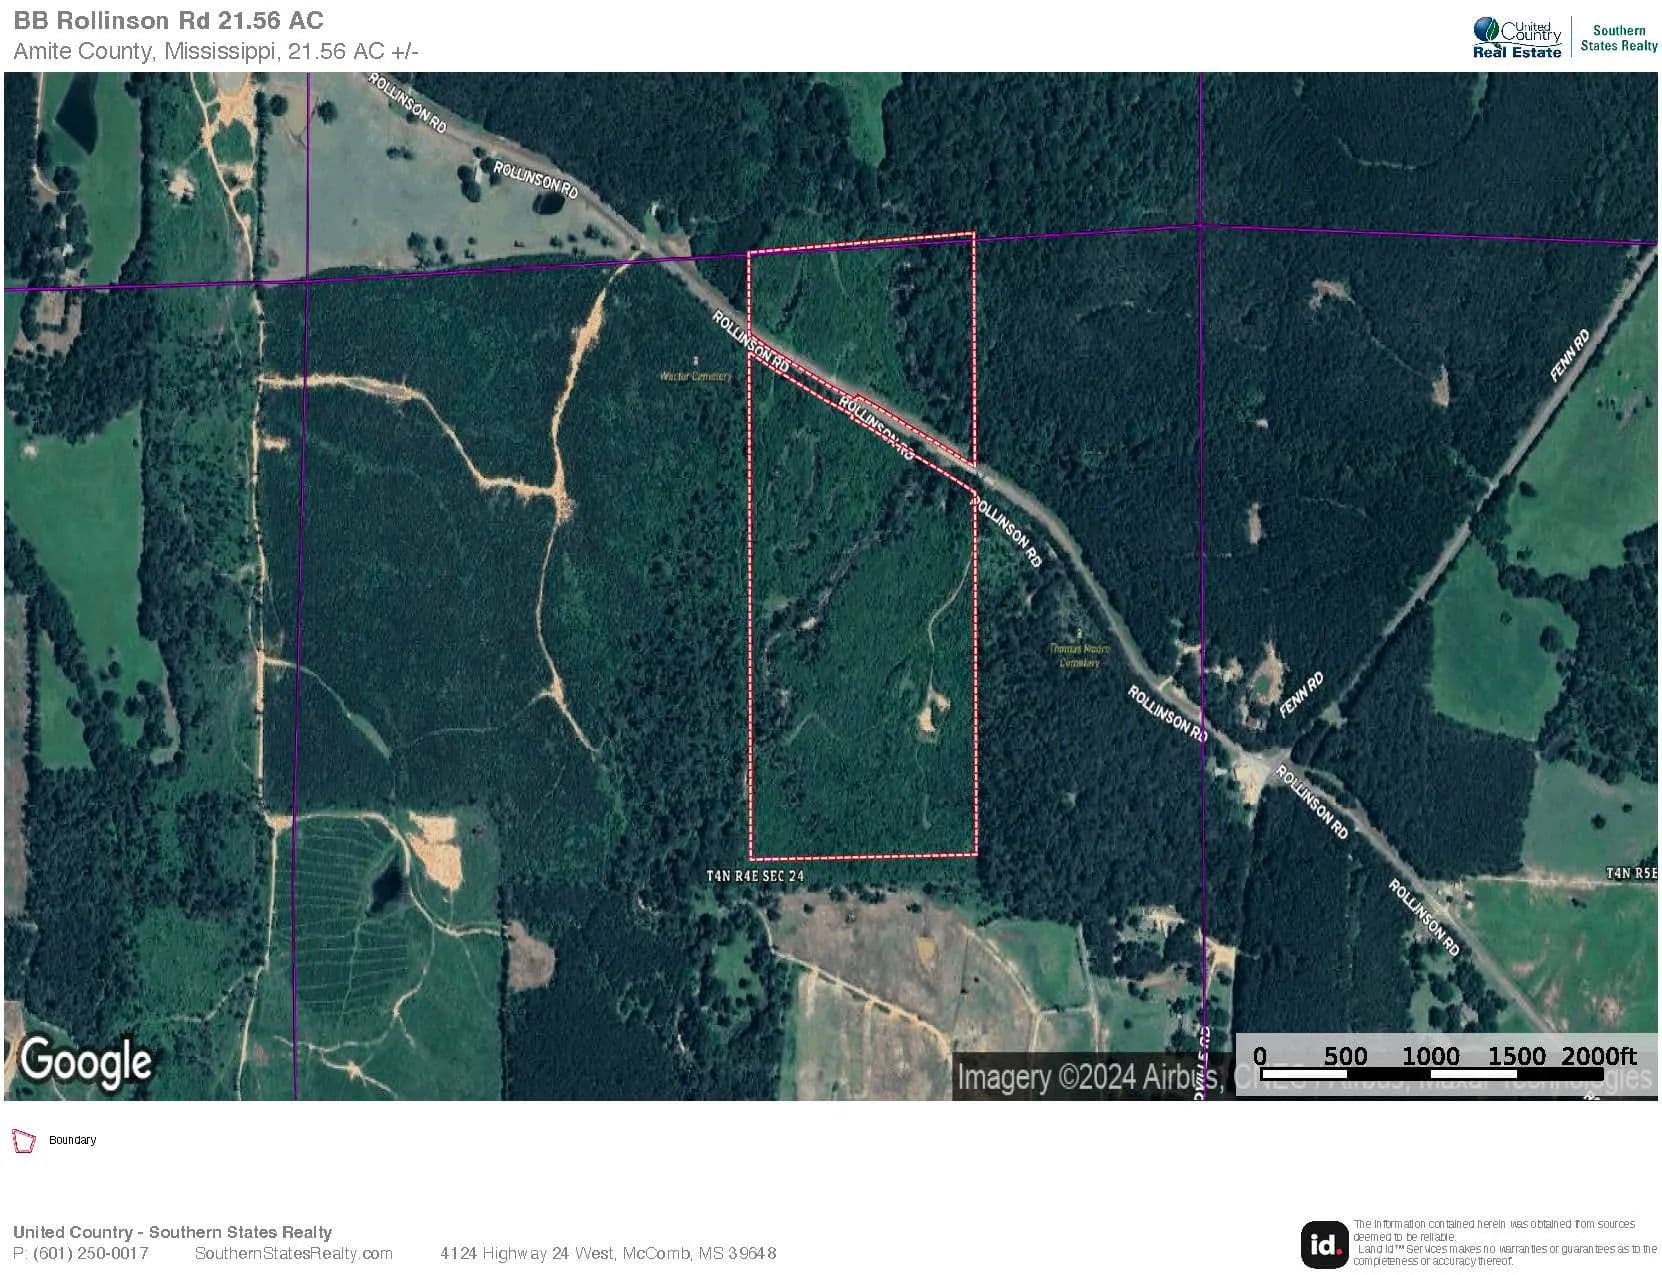1662x1275 pixels.
Task: Click the 4124 Highway 24 West address
Action: pos(607,1253)
